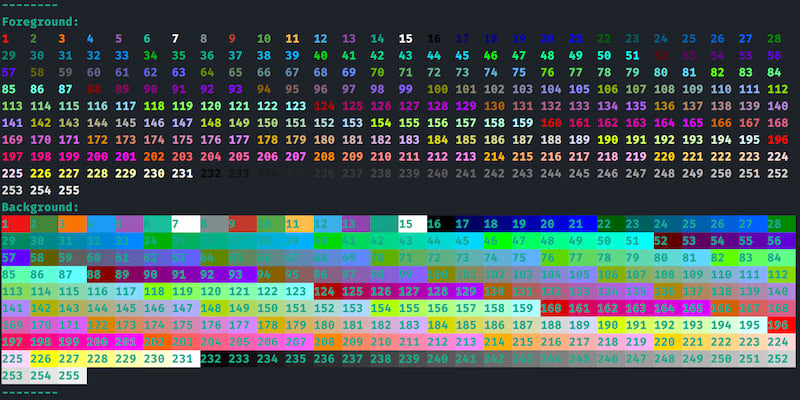Choose the amber background swatch 214
The height and width of the screenshot is (400, 800).
coord(497,342)
